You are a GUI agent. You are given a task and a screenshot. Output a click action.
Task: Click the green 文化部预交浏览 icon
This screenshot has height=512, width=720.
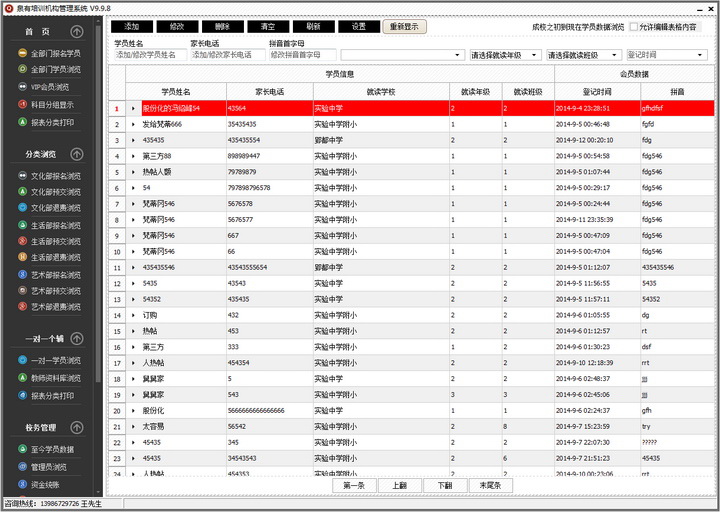[22, 191]
